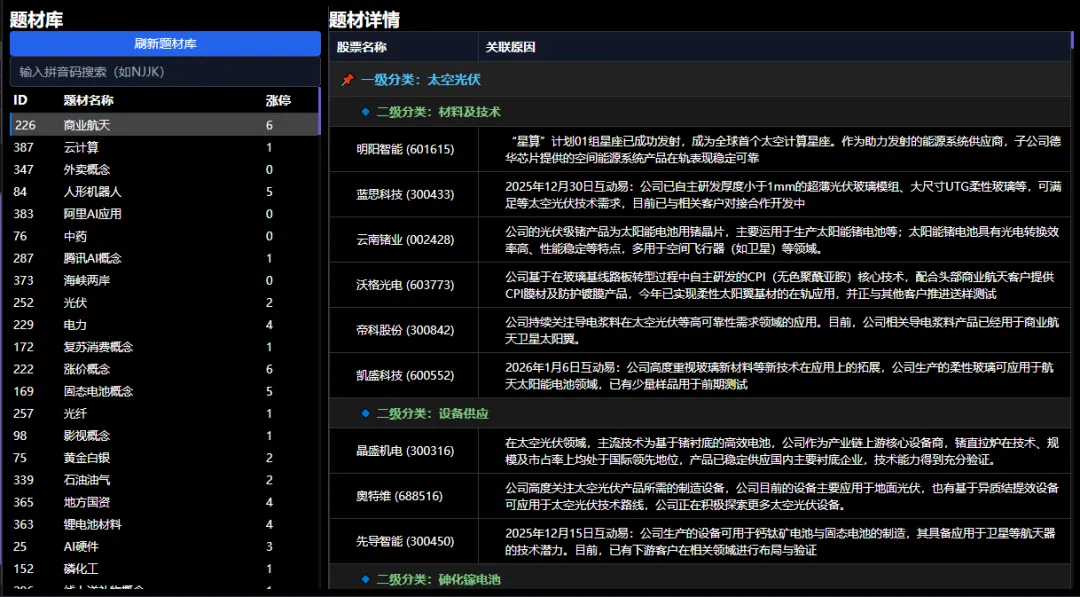This screenshot has height=597, width=1080.
Task: Select the 黄金白银 theme row
Action: pyautogui.click(x=165, y=458)
